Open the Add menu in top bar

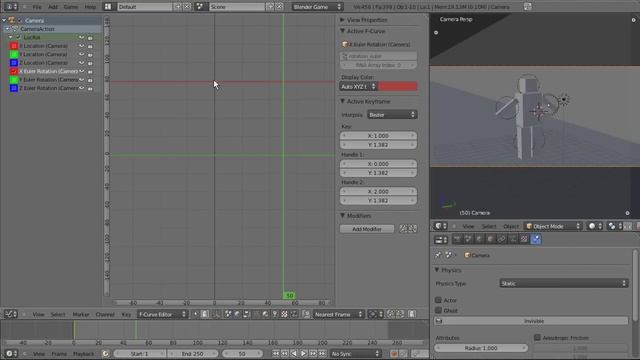[x=53, y=7]
